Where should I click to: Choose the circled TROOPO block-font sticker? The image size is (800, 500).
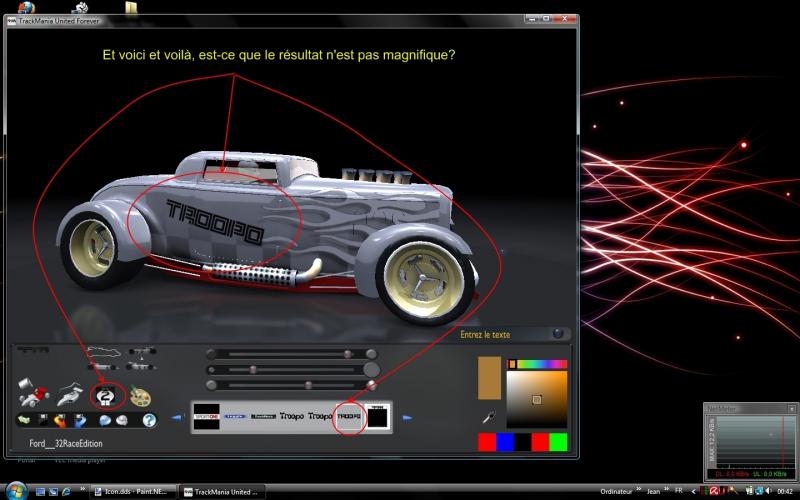click(349, 416)
